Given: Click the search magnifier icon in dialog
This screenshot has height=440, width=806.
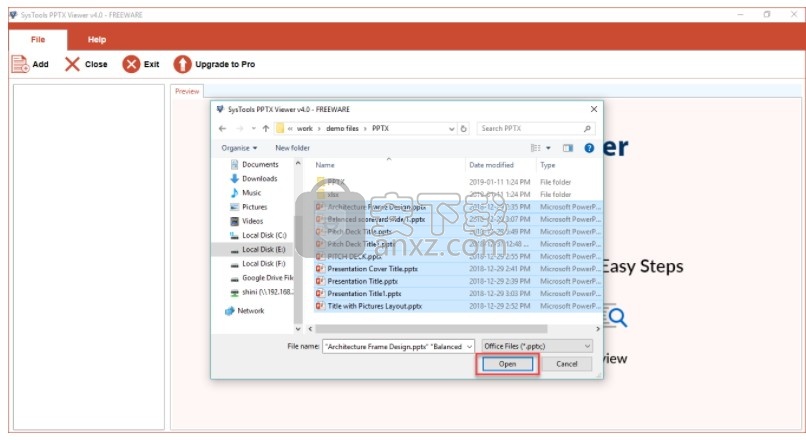Looking at the screenshot, I should tap(587, 129).
